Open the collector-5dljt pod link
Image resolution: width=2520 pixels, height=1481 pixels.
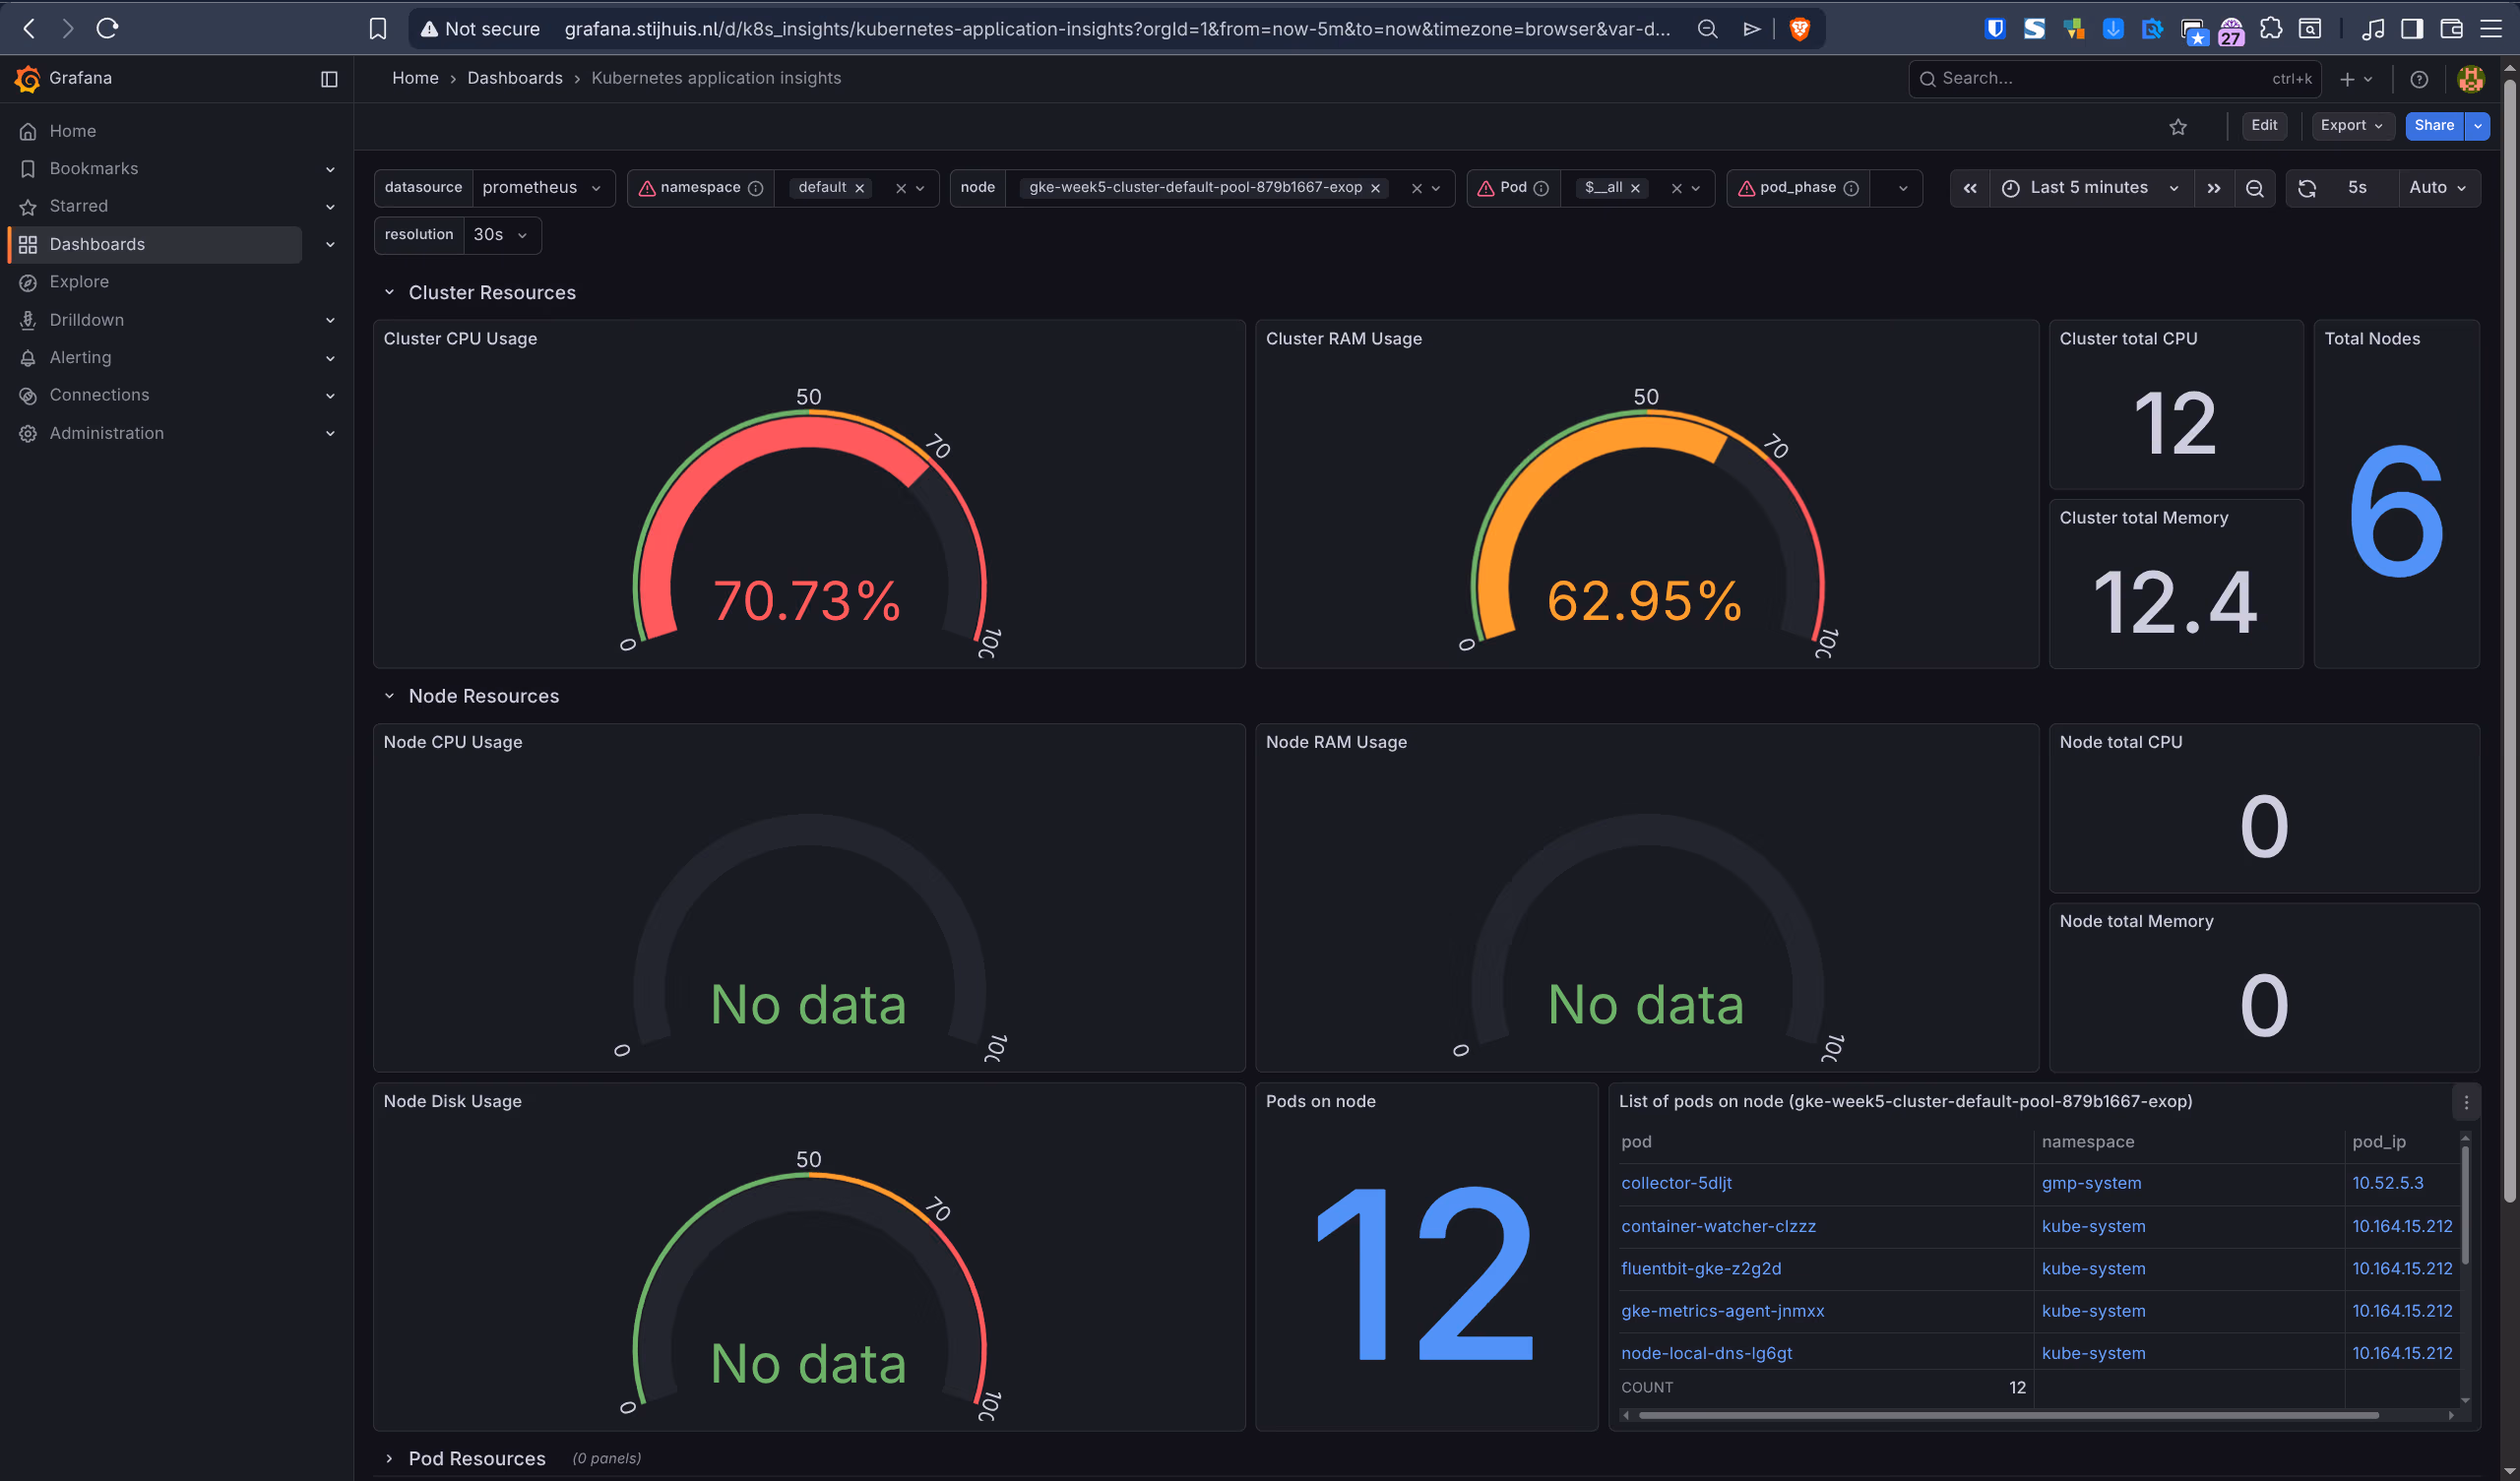[1675, 1183]
